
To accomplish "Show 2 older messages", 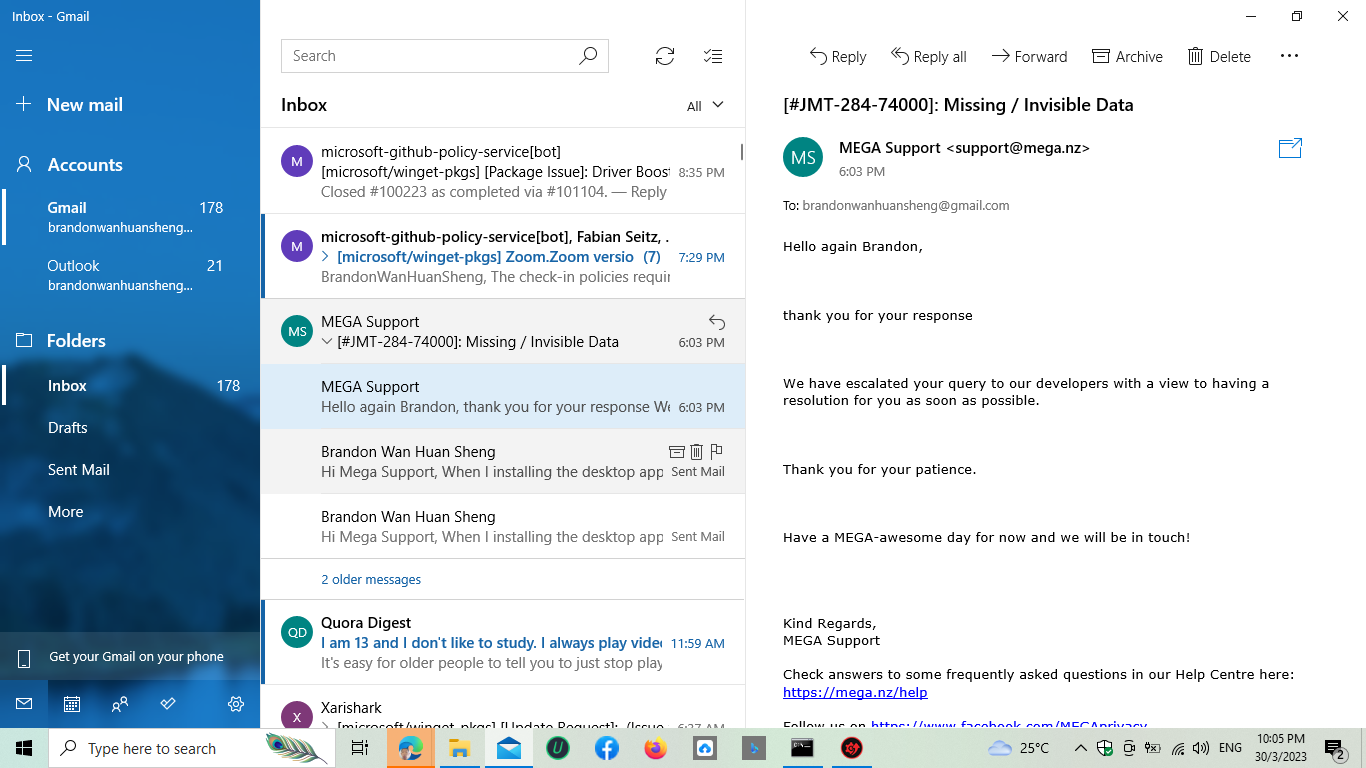I will pyautogui.click(x=371, y=579).
